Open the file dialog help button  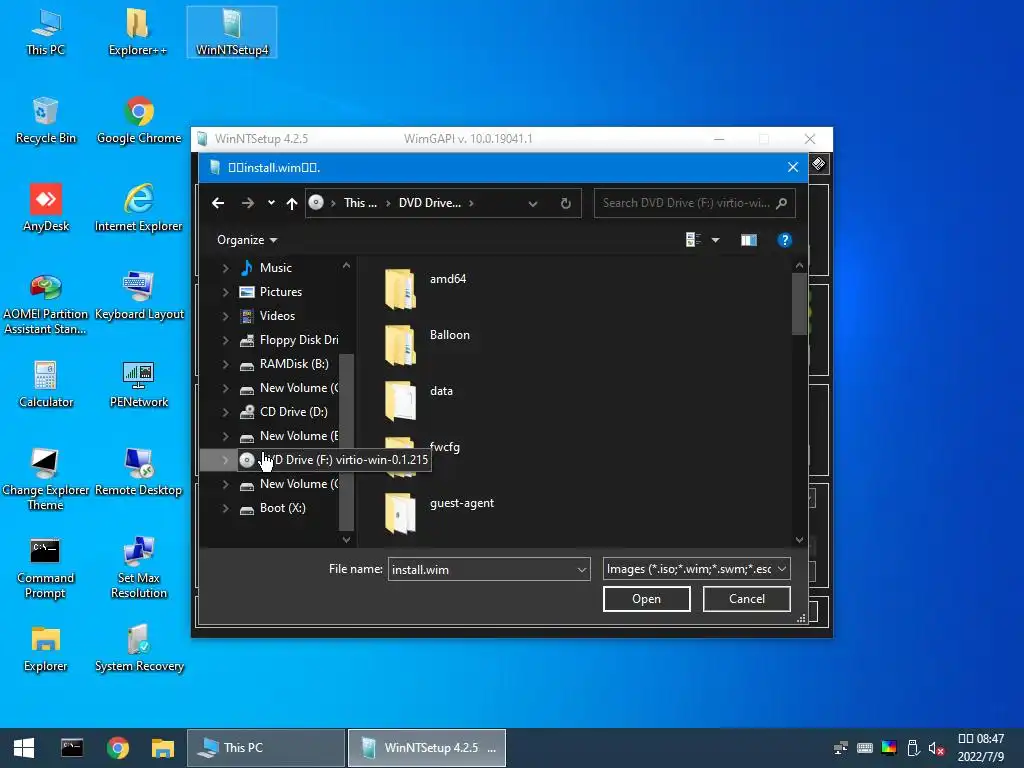pos(784,240)
